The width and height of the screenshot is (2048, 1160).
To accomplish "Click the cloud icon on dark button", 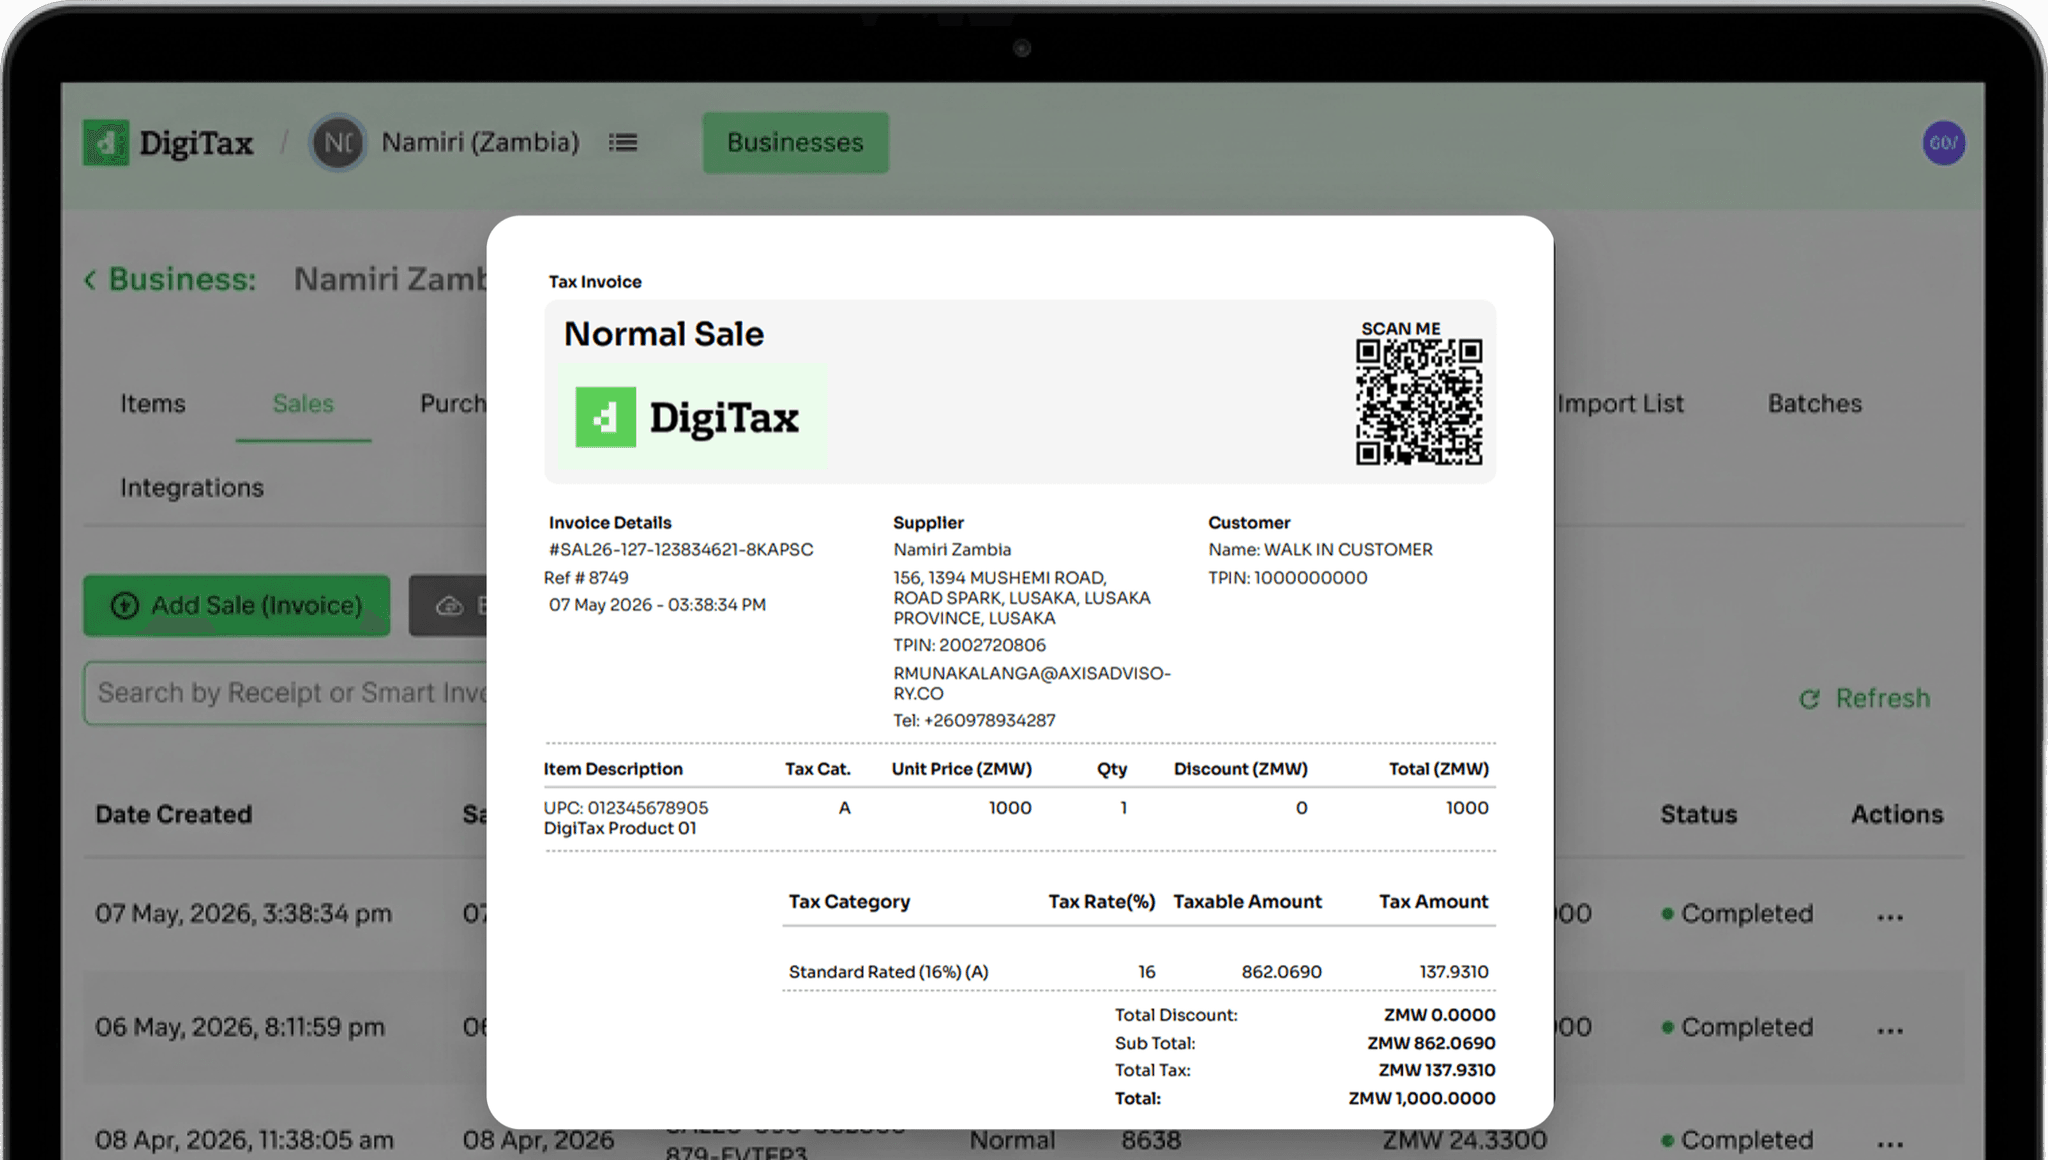I will (449, 606).
